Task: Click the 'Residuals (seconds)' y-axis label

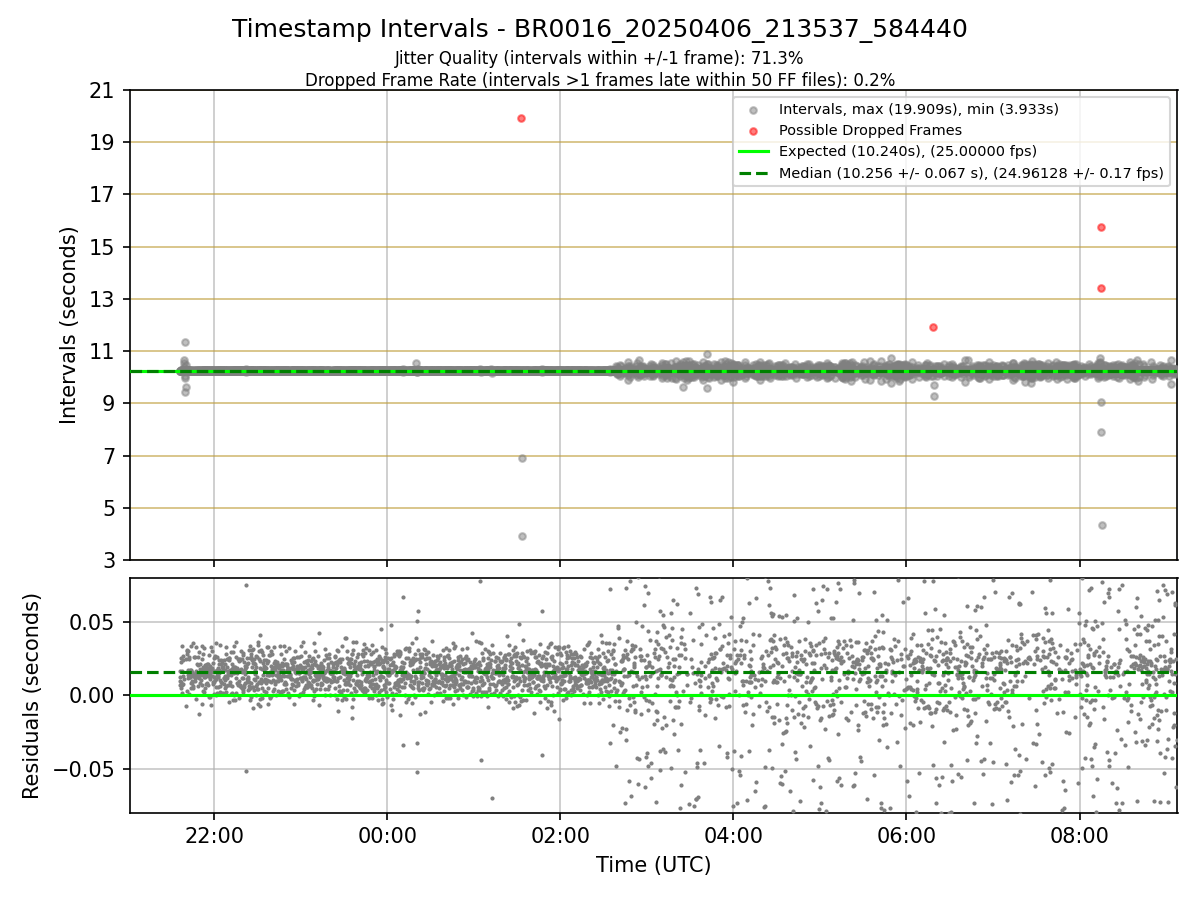Action: pyautogui.click(x=32, y=696)
